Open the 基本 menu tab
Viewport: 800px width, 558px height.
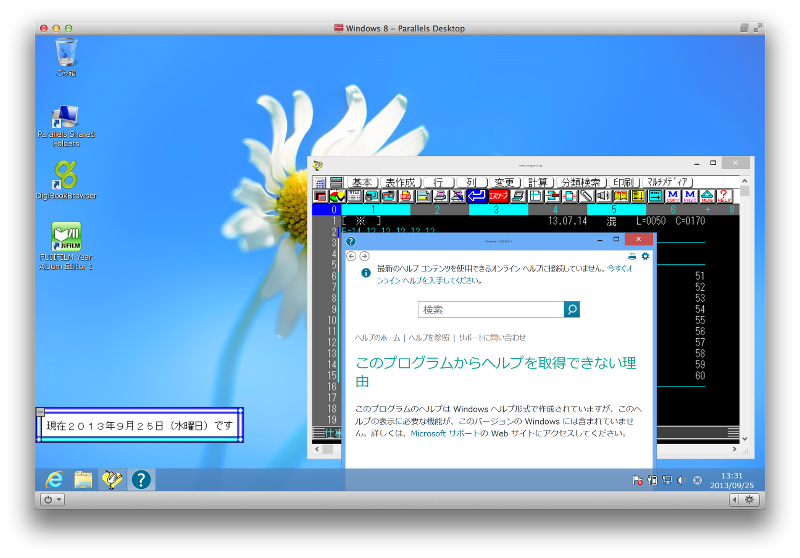pyautogui.click(x=363, y=182)
